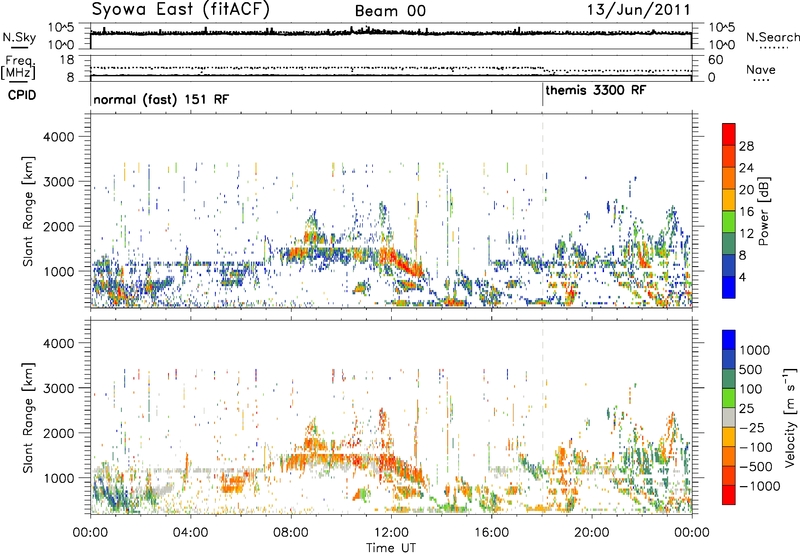Click the "Power [dB]" colorbar title
The image size is (800, 554).
click(763, 211)
